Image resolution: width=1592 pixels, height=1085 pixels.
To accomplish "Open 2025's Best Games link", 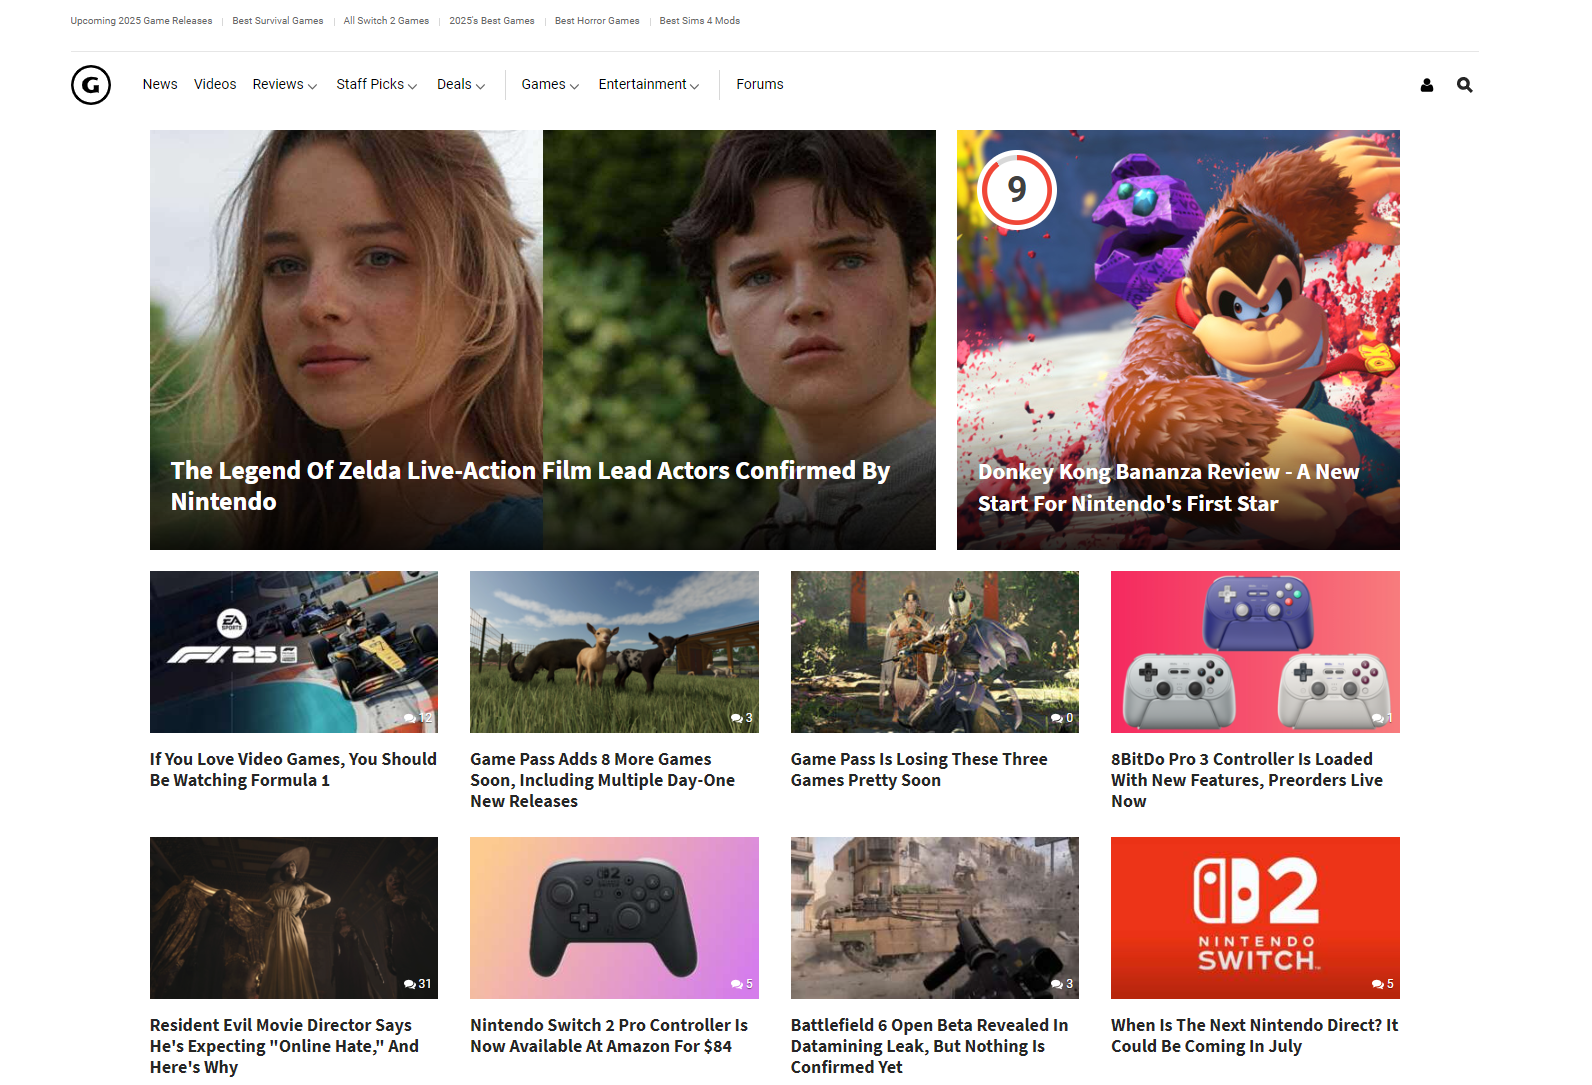I will (492, 21).
